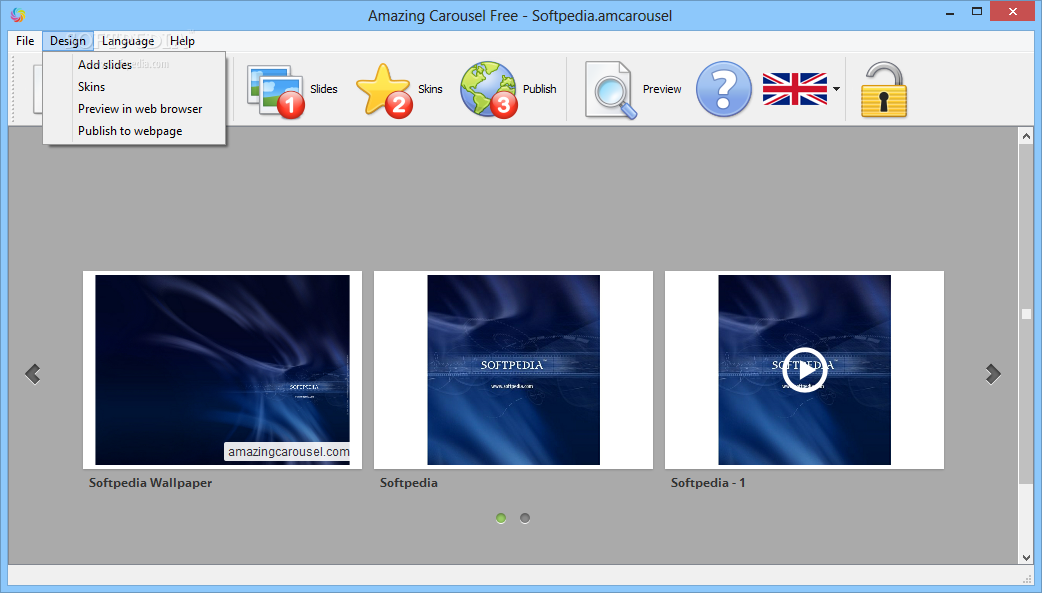
Task: Open the middle Softpedia slide thumbnail
Action: click(513, 370)
